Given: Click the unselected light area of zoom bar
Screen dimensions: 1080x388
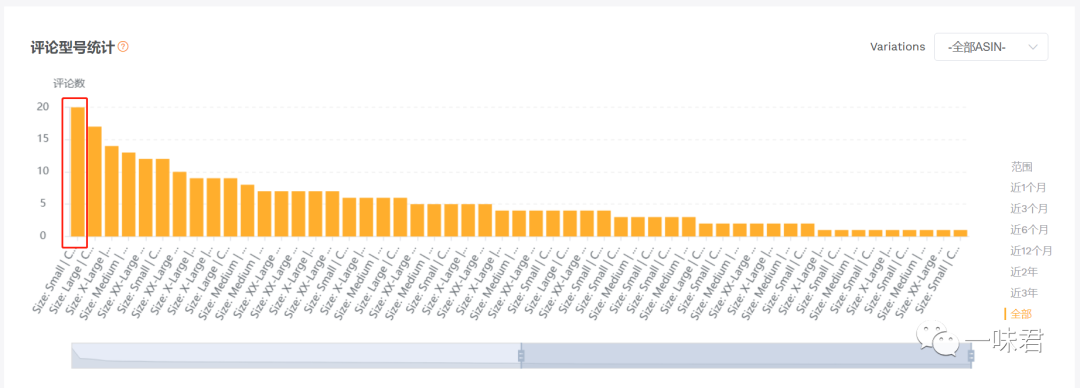Looking at the screenshot, I should (296, 356).
